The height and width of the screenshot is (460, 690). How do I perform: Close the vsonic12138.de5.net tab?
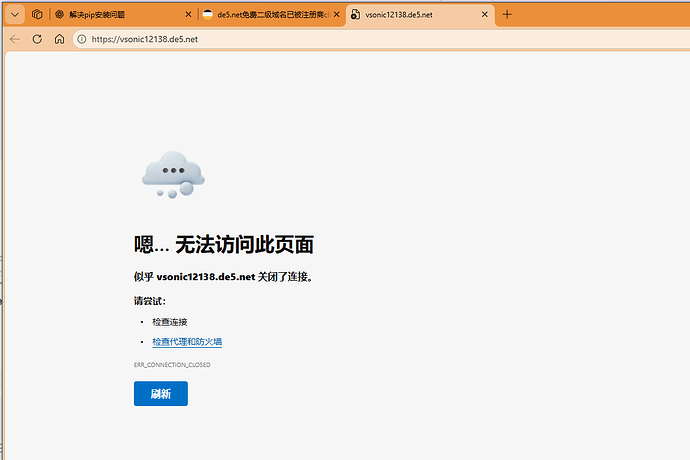[x=484, y=15]
